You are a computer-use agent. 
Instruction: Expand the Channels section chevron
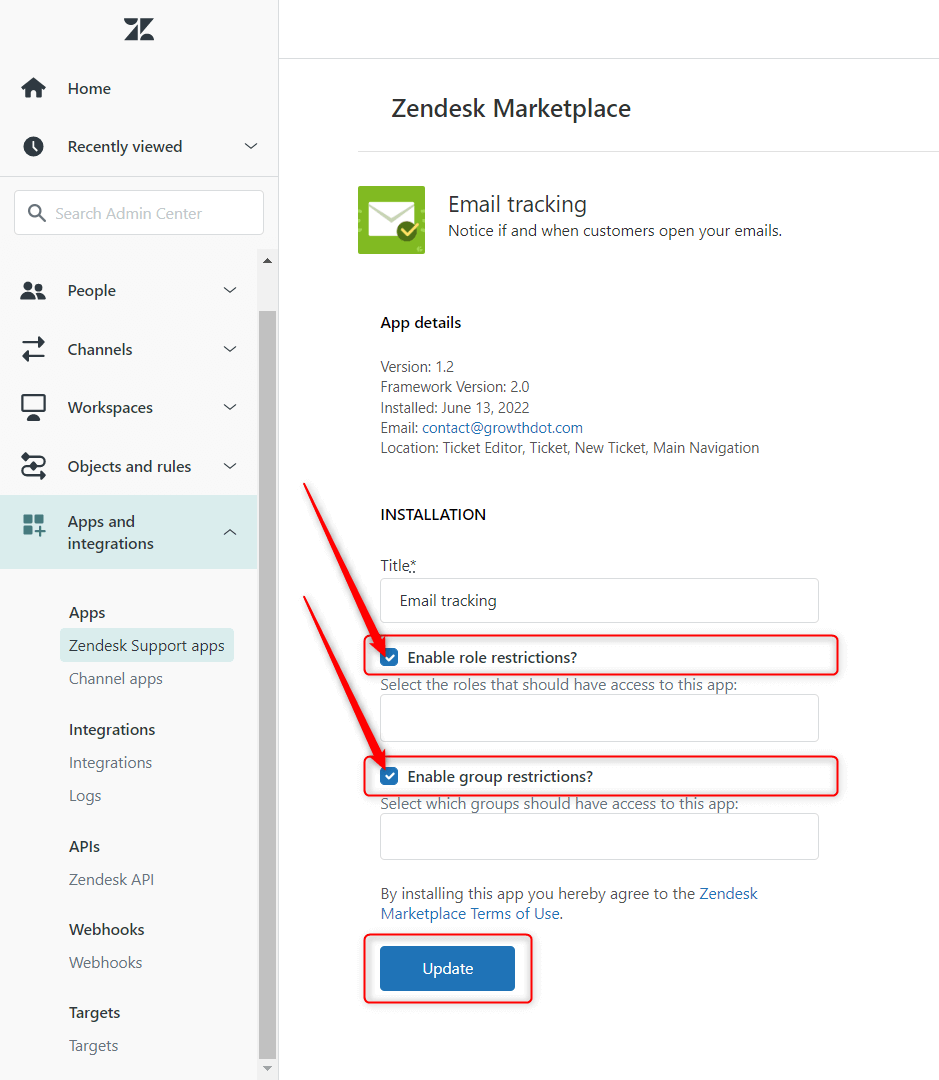[x=230, y=349]
